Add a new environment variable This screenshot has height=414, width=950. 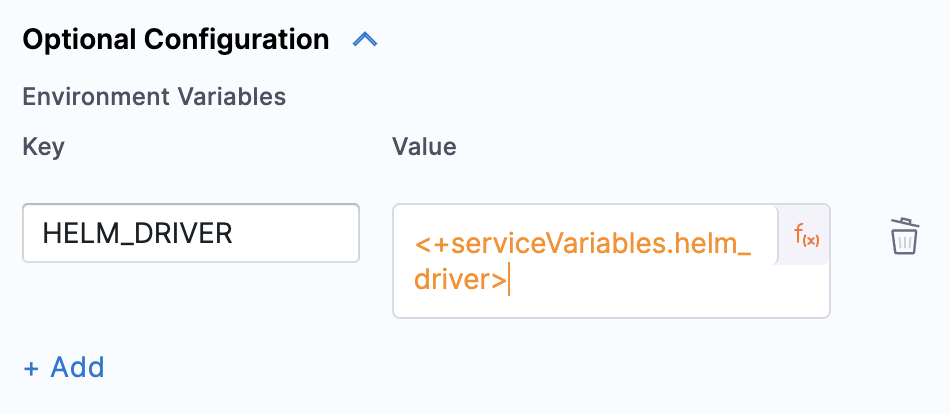tap(64, 367)
